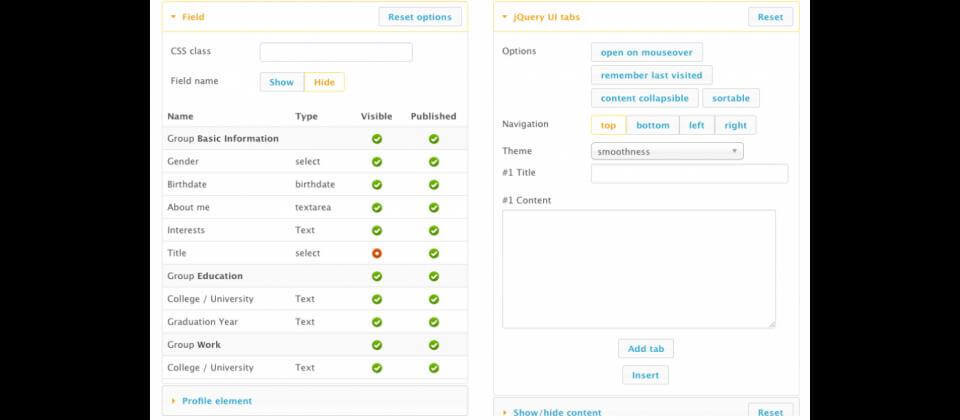Click the birthdate type cell
This screenshot has height=420, width=960.
(315, 184)
